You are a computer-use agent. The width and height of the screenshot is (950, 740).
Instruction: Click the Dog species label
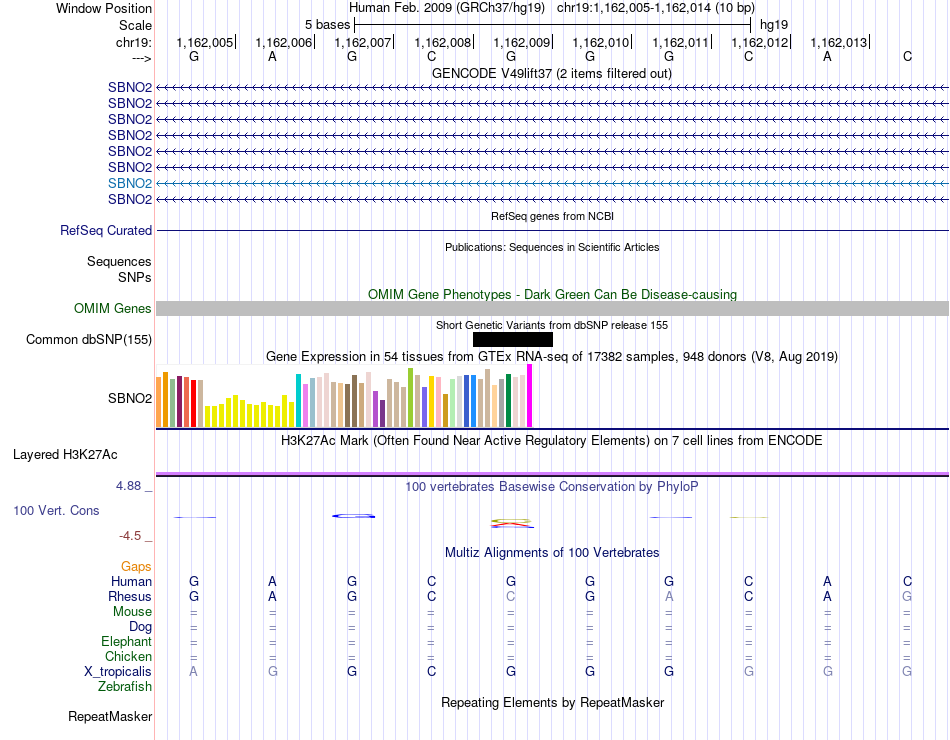[140, 627]
